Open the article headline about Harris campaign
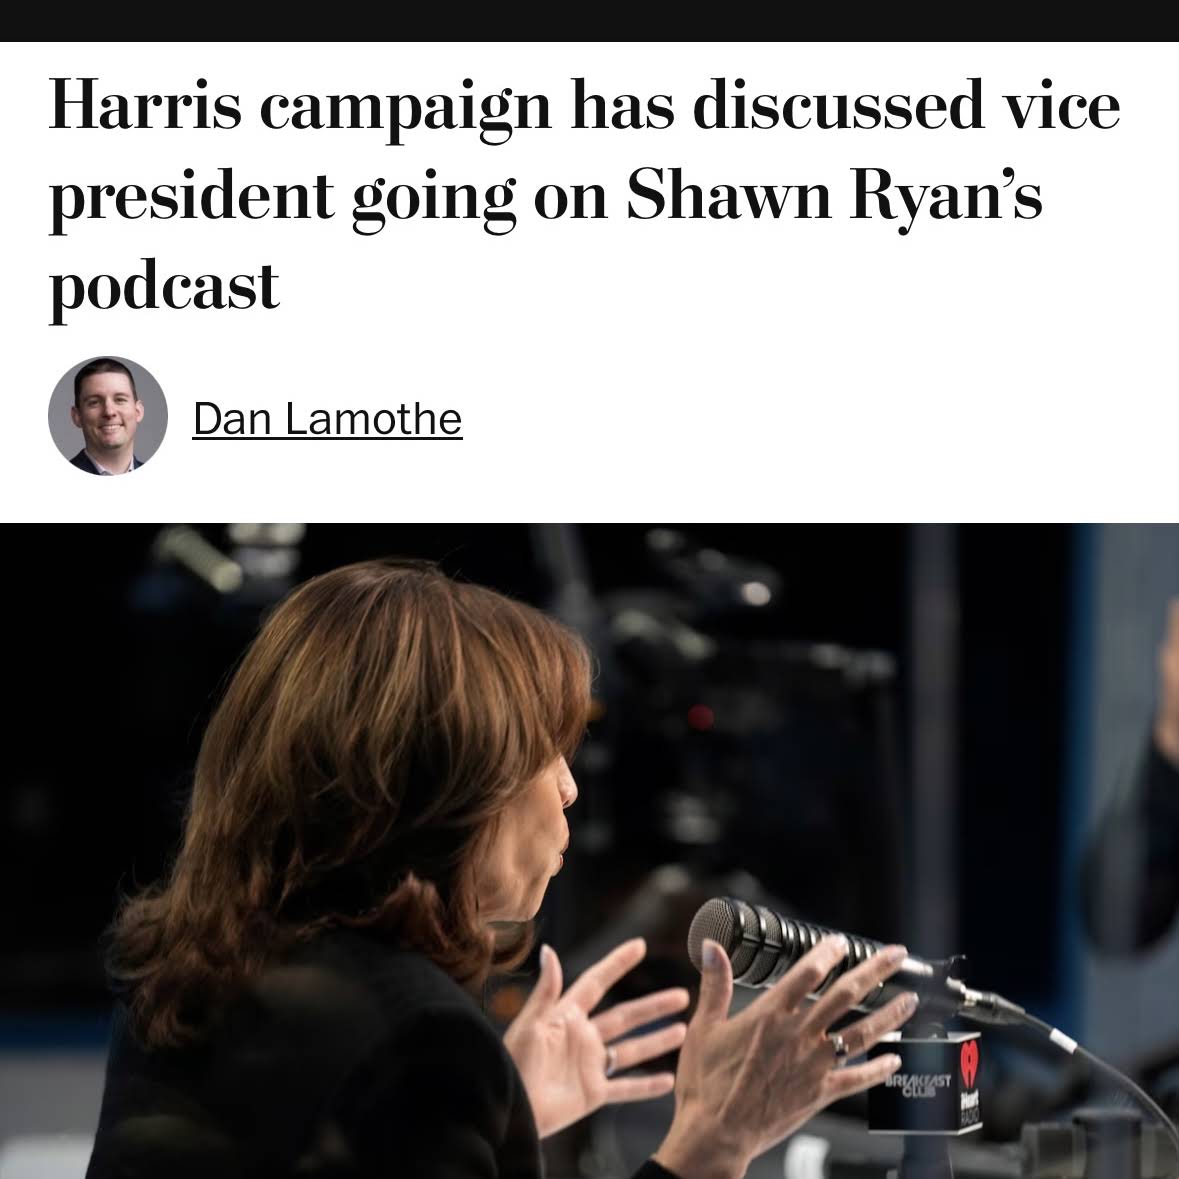This screenshot has height=1179, width=1179. pos(584,197)
